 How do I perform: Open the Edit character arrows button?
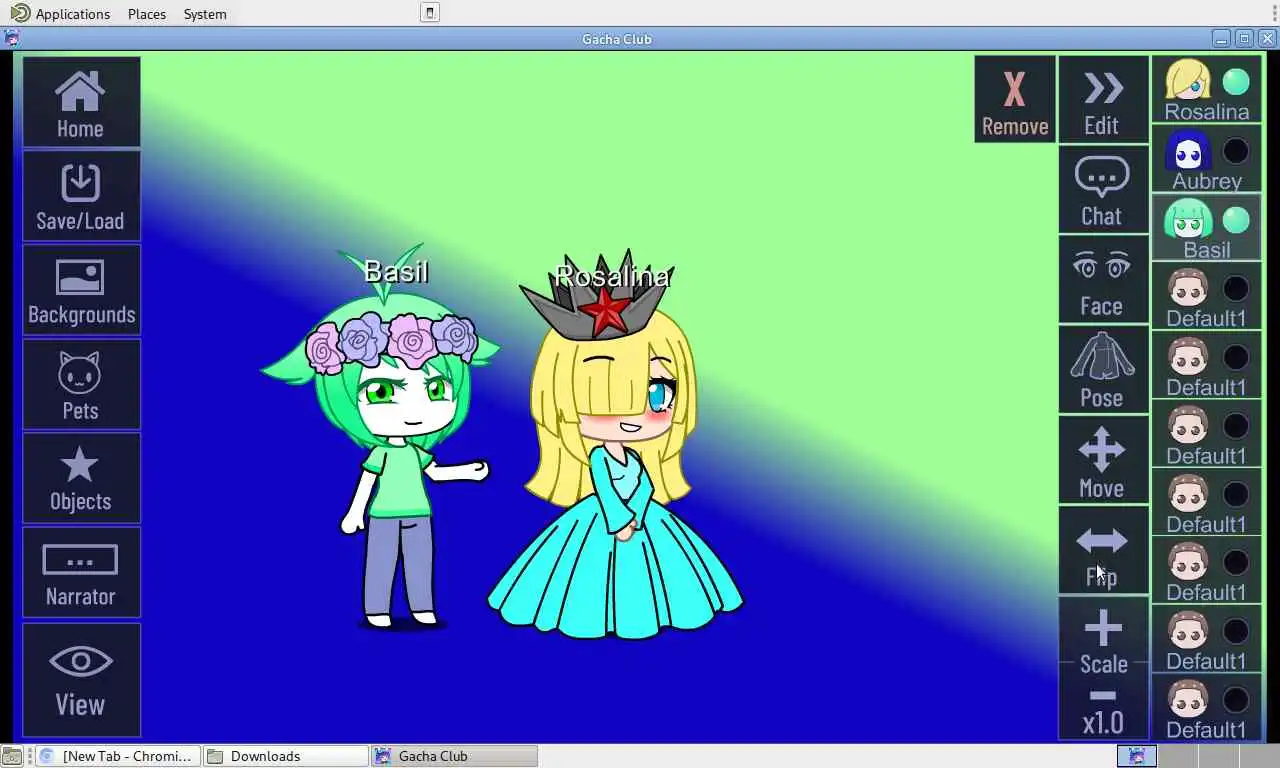(x=1103, y=99)
